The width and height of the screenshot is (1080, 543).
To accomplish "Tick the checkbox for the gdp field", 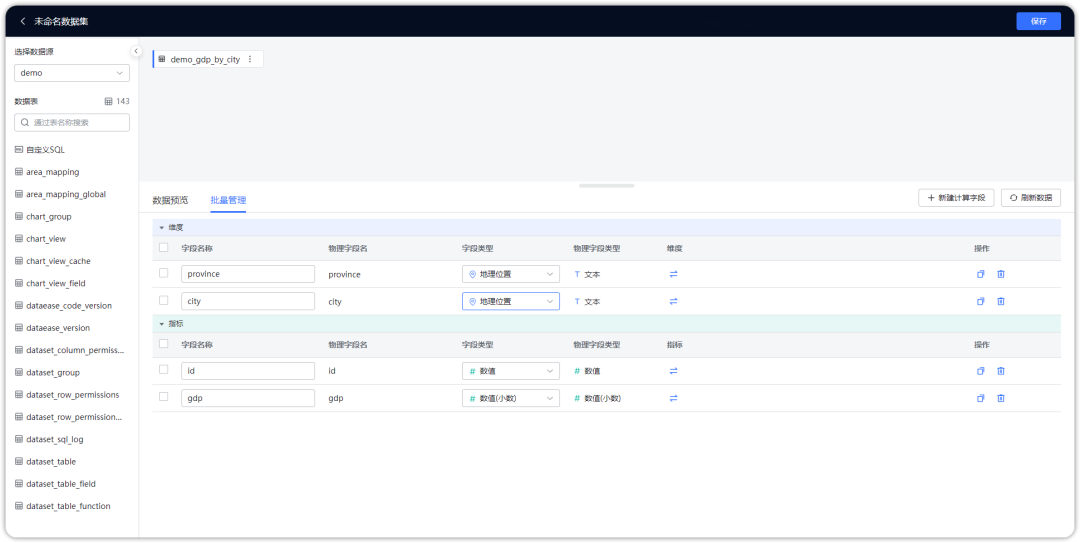I will point(163,397).
